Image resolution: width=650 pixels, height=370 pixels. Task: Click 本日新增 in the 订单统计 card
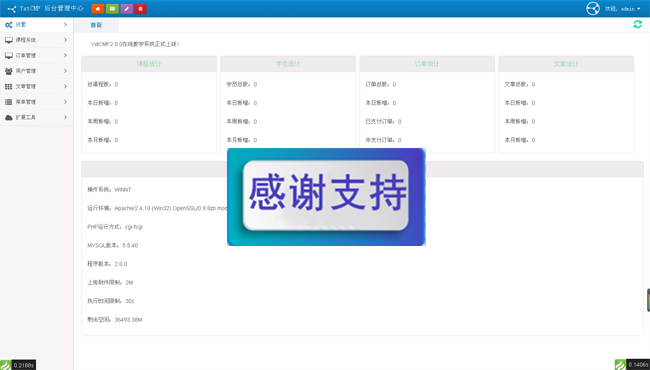point(381,103)
